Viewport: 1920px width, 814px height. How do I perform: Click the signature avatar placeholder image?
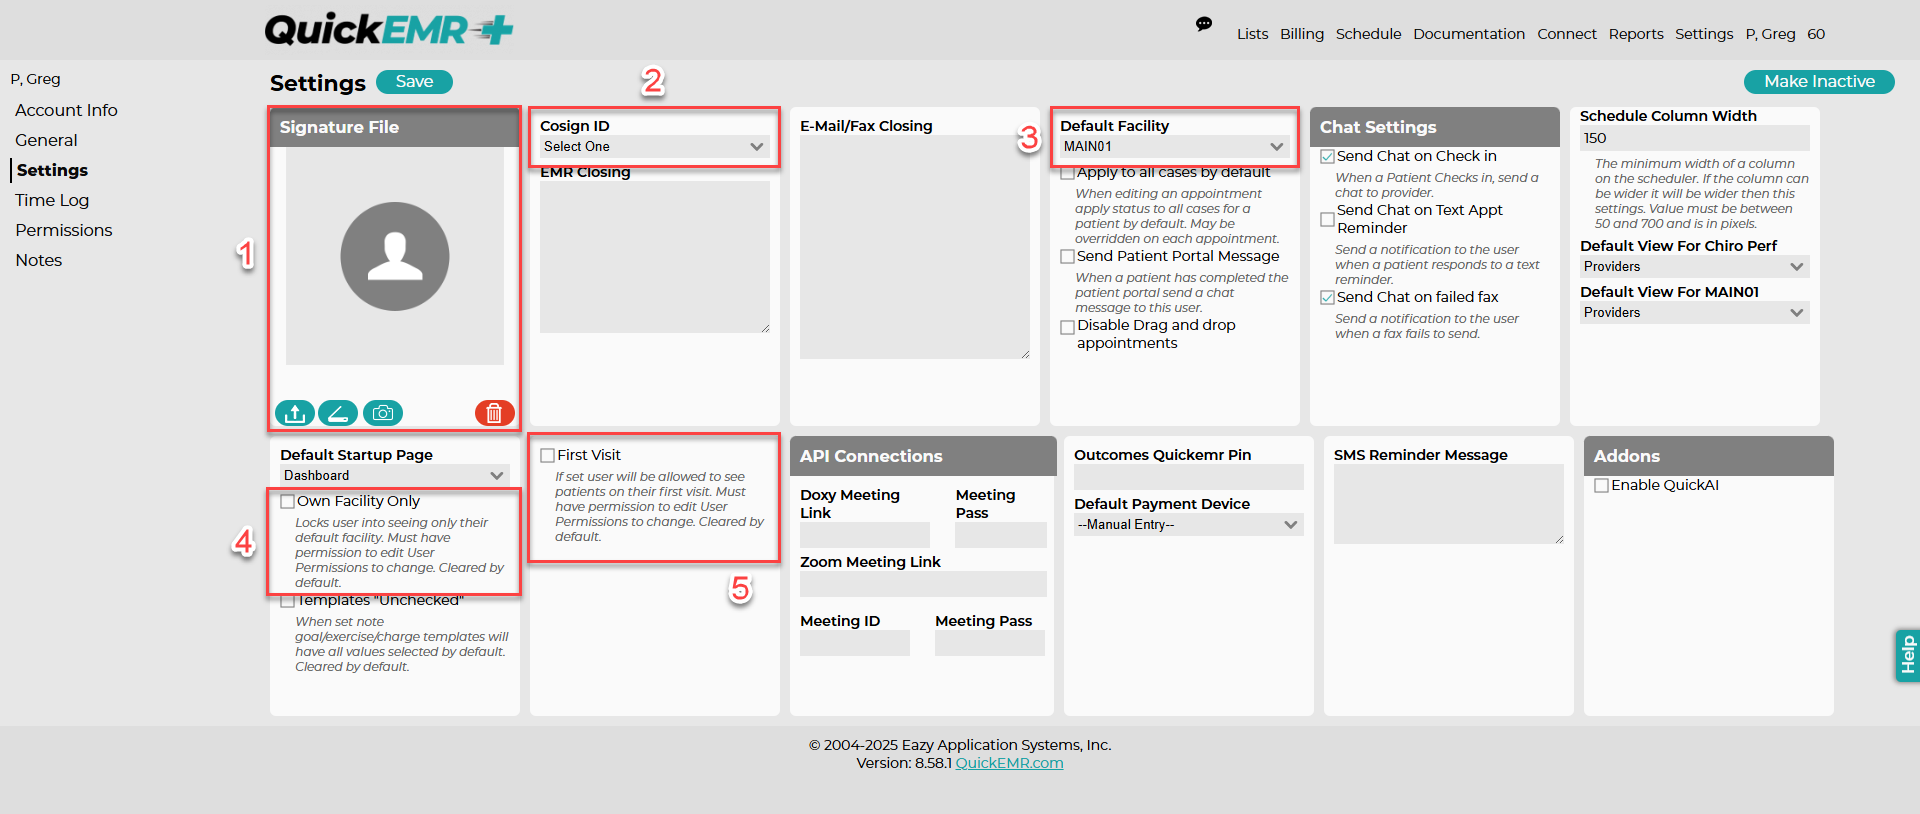[x=395, y=256]
